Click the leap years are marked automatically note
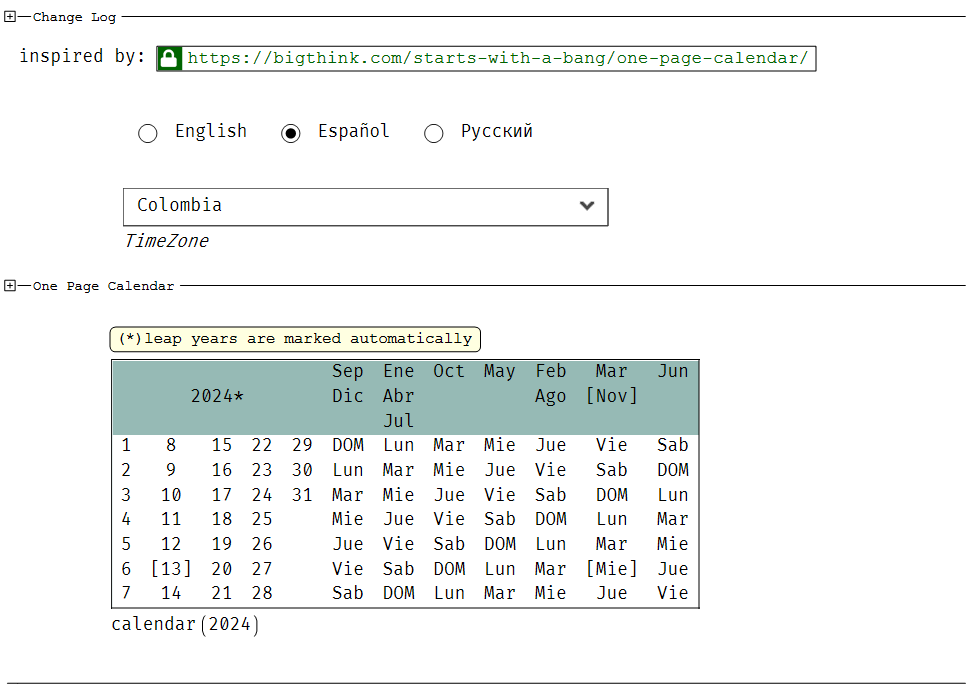Image resolution: width=972 pixels, height=693 pixels. [x=295, y=338]
